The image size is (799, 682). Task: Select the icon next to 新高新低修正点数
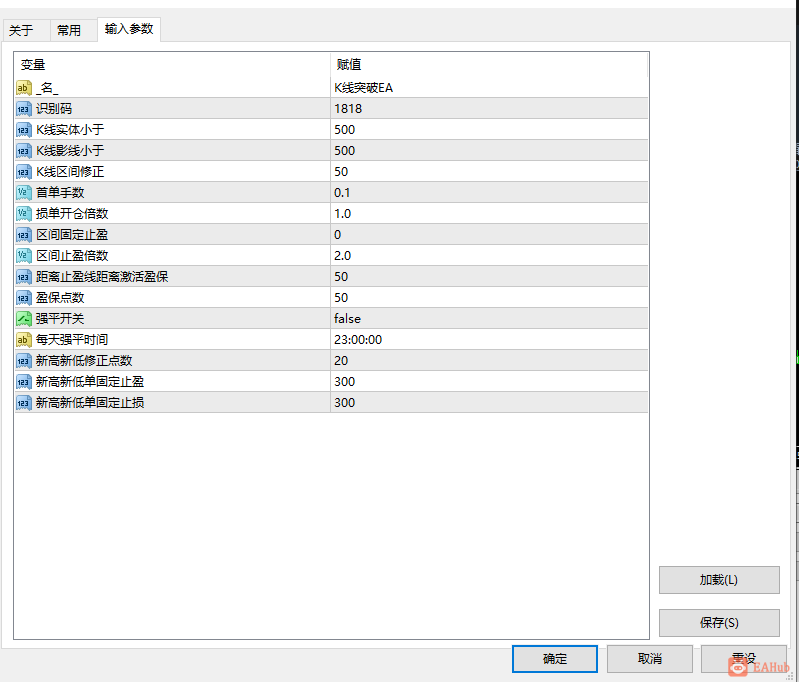point(23,361)
